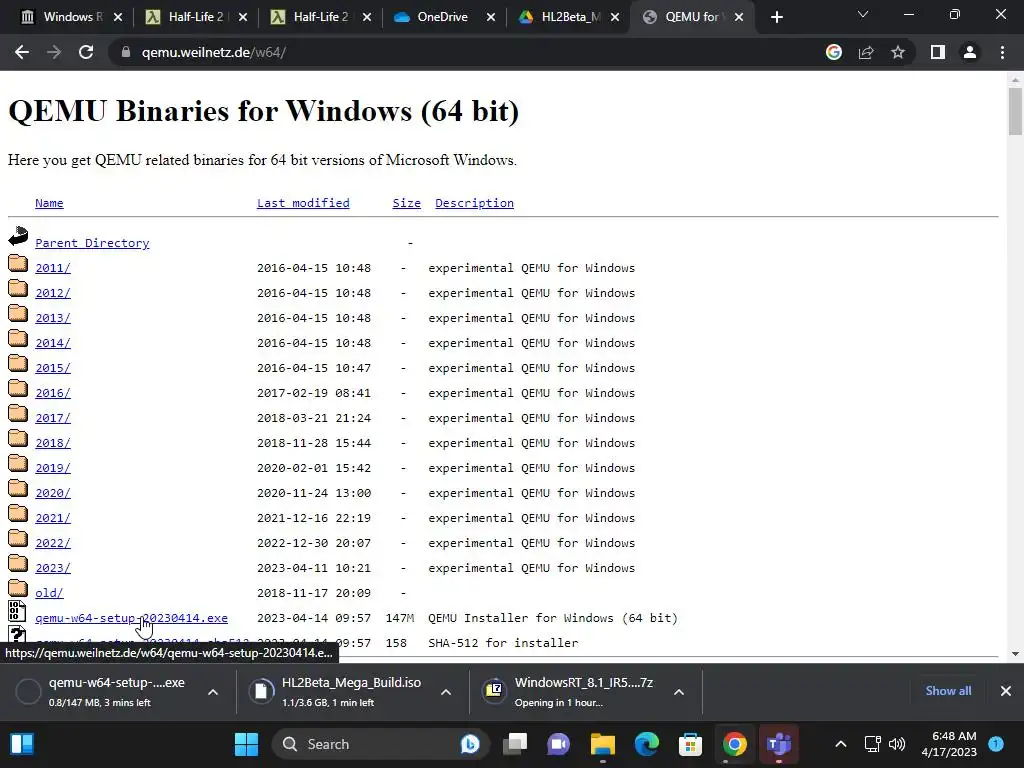Image resolution: width=1024 pixels, height=768 pixels.
Task: Download qemu-w64-setup-20230414.exe
Action: tap(131, 618)
